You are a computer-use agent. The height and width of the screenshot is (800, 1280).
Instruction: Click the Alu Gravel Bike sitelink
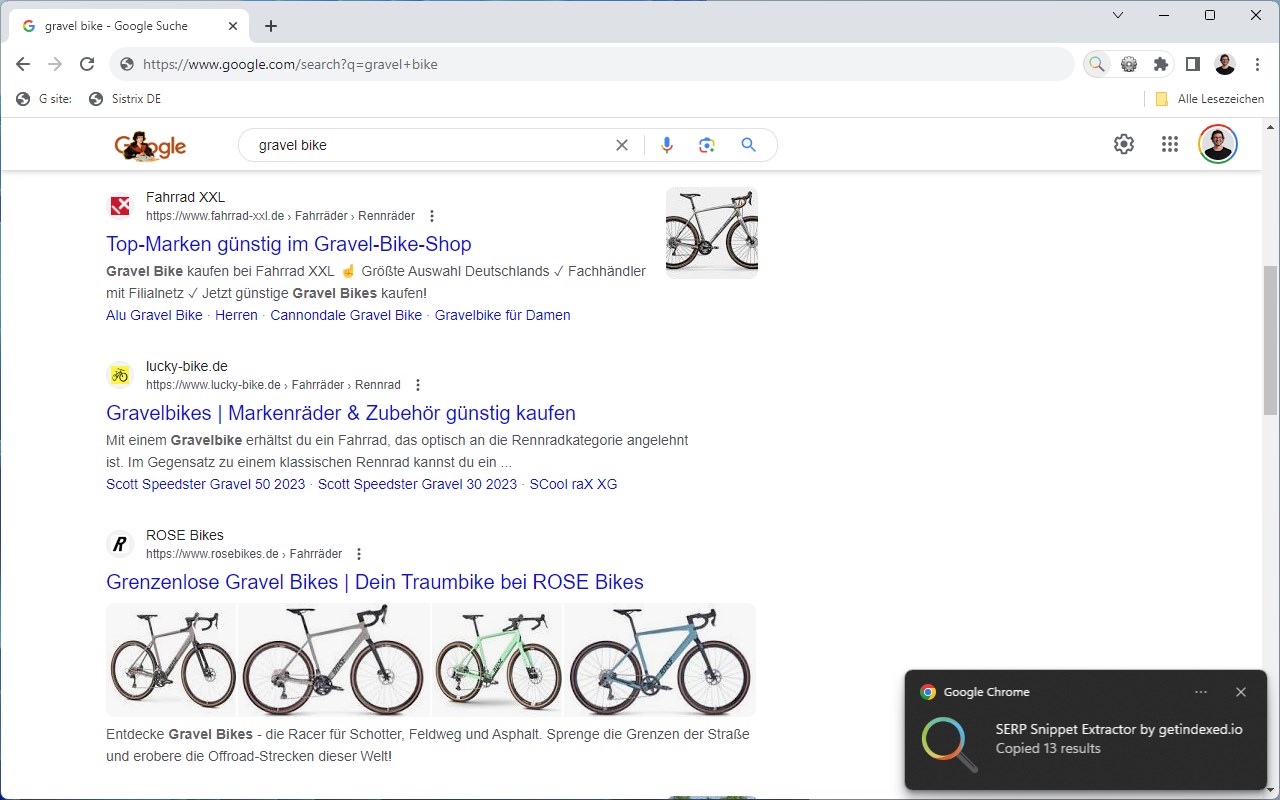coord(154,315)
